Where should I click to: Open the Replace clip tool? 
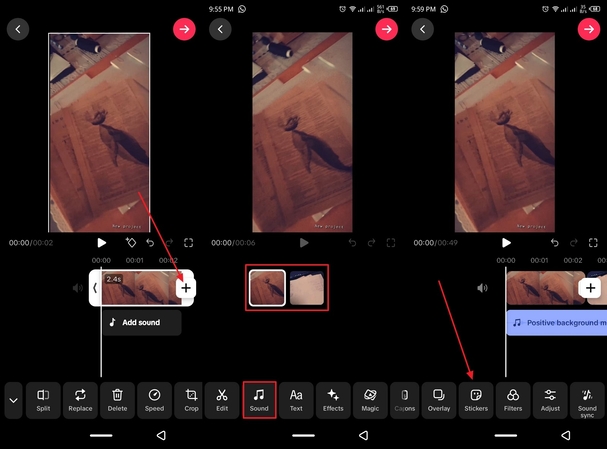pos(80,400)
